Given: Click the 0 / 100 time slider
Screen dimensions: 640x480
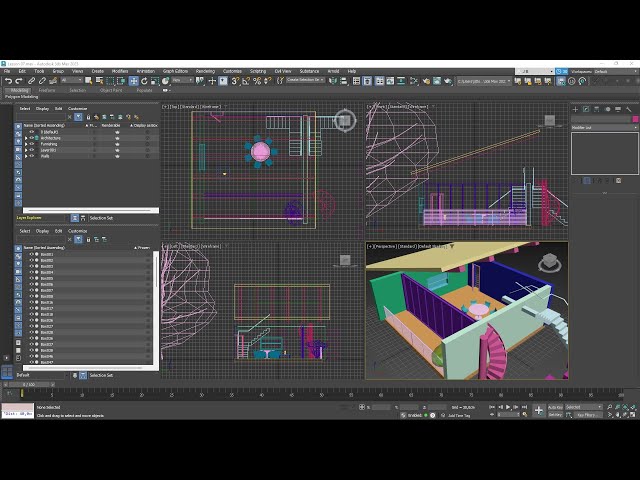Looking at the screenshot, I should coord(29,384).
